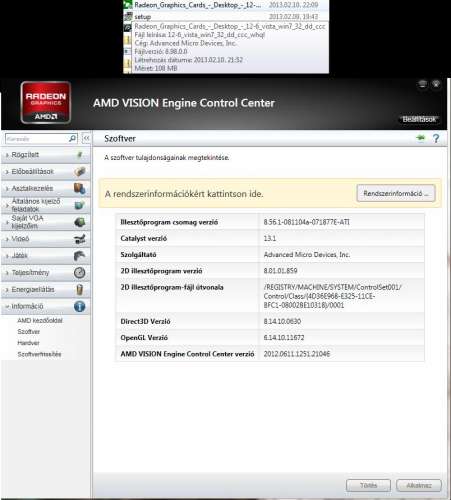Open the Beállítások menu
This screenshot has height=500, width=451.
[x=419, y=119]
